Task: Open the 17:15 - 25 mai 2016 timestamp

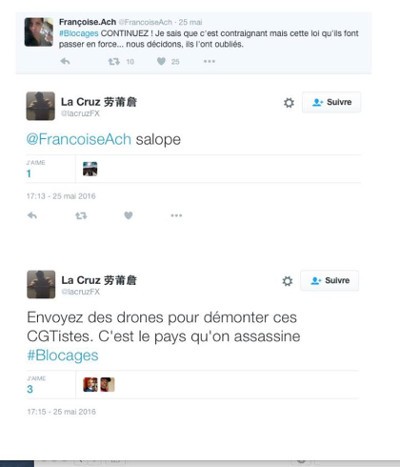Action: pos(61,412)
